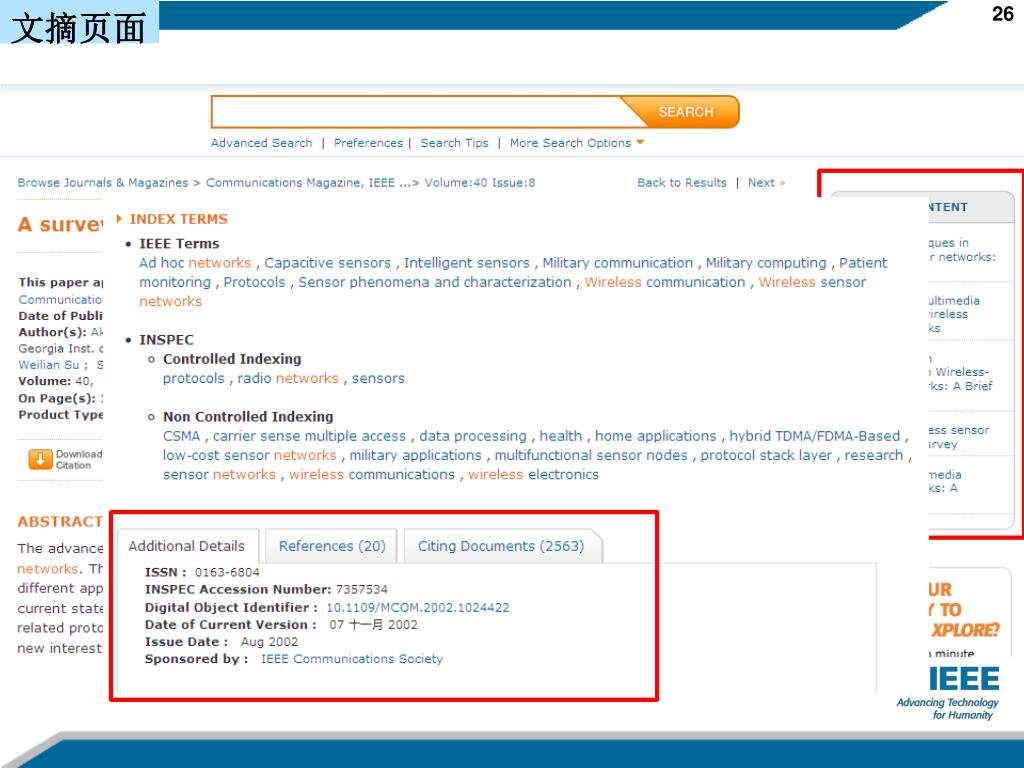Click INSPEC Accession Number 7357534
The image size is (1024, 768).
click(362, 590)
